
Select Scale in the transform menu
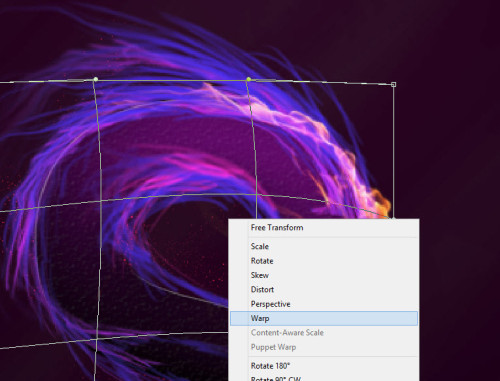pyautogui.click(x=324, y=246)
